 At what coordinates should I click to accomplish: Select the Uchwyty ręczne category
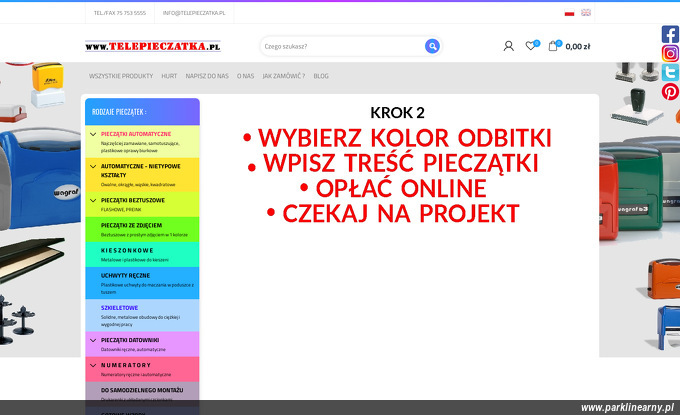(142, 283)
